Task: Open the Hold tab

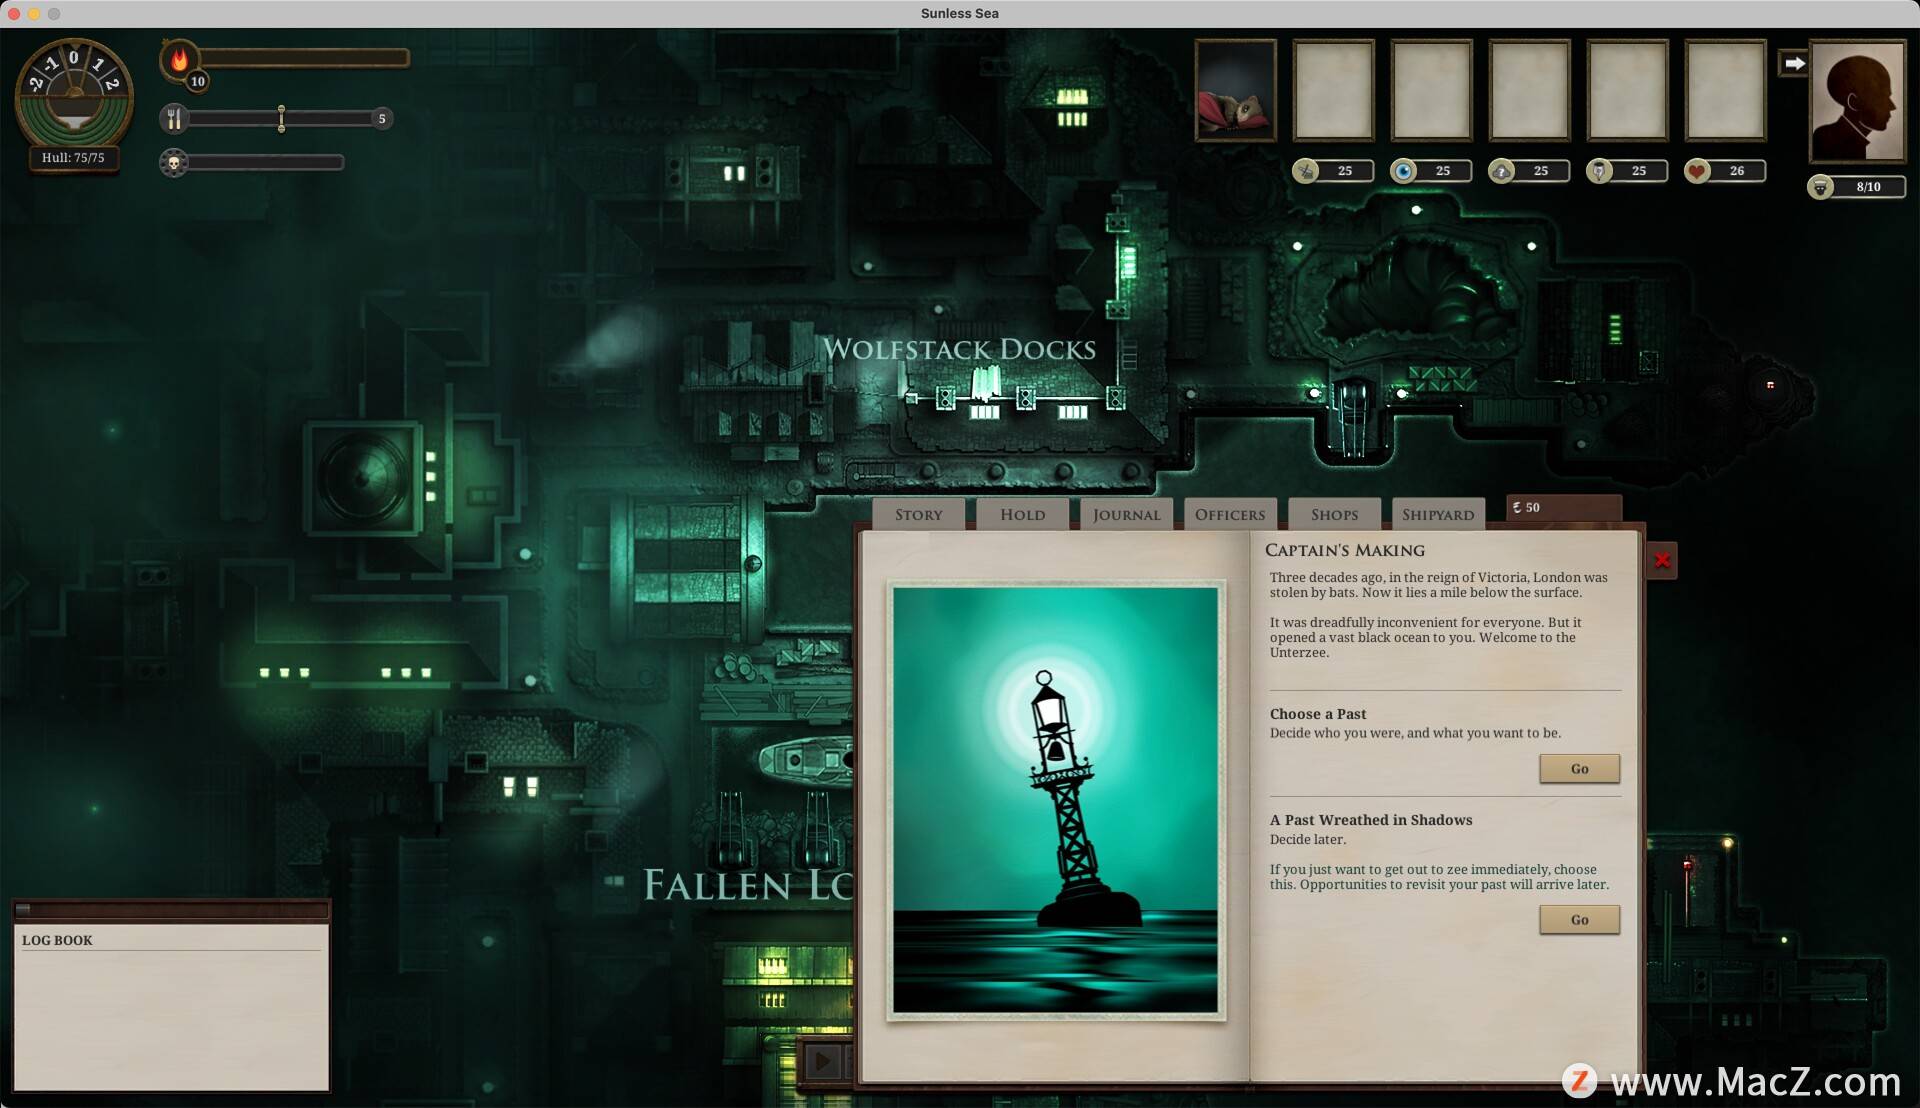Action: point(1022,514)
